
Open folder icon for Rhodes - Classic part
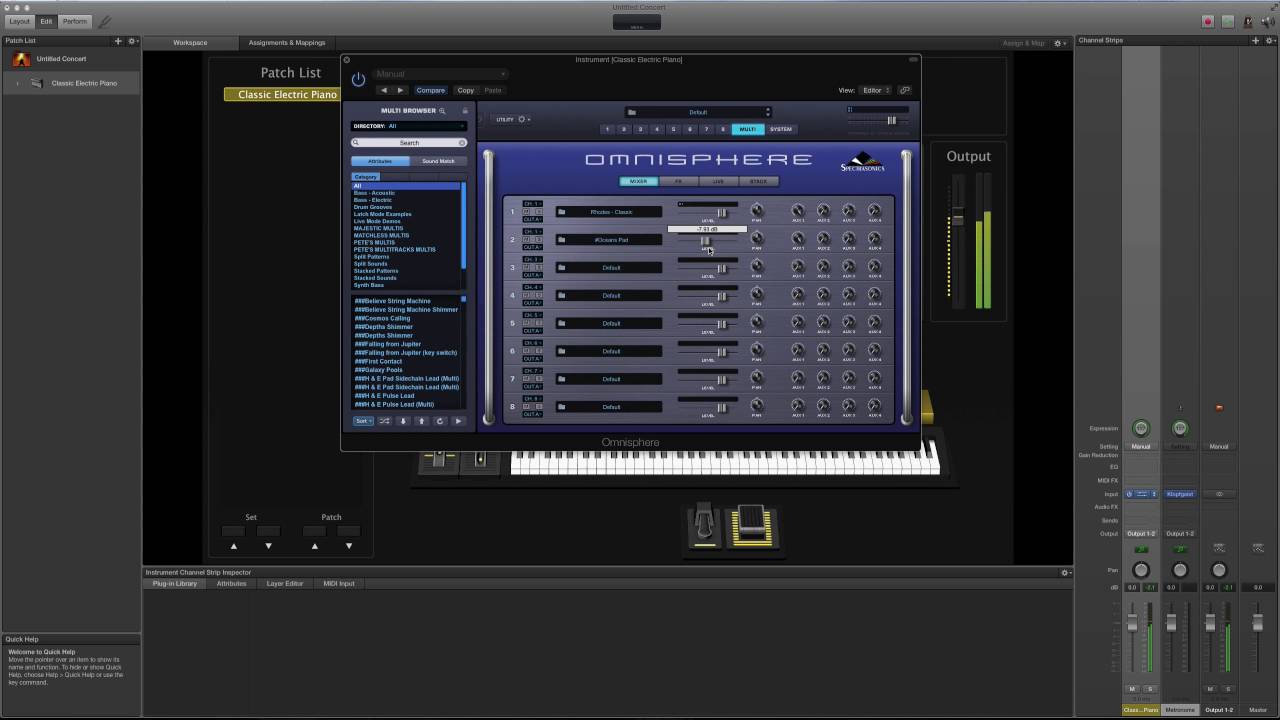pyautogui.click(x=562, y=212)
